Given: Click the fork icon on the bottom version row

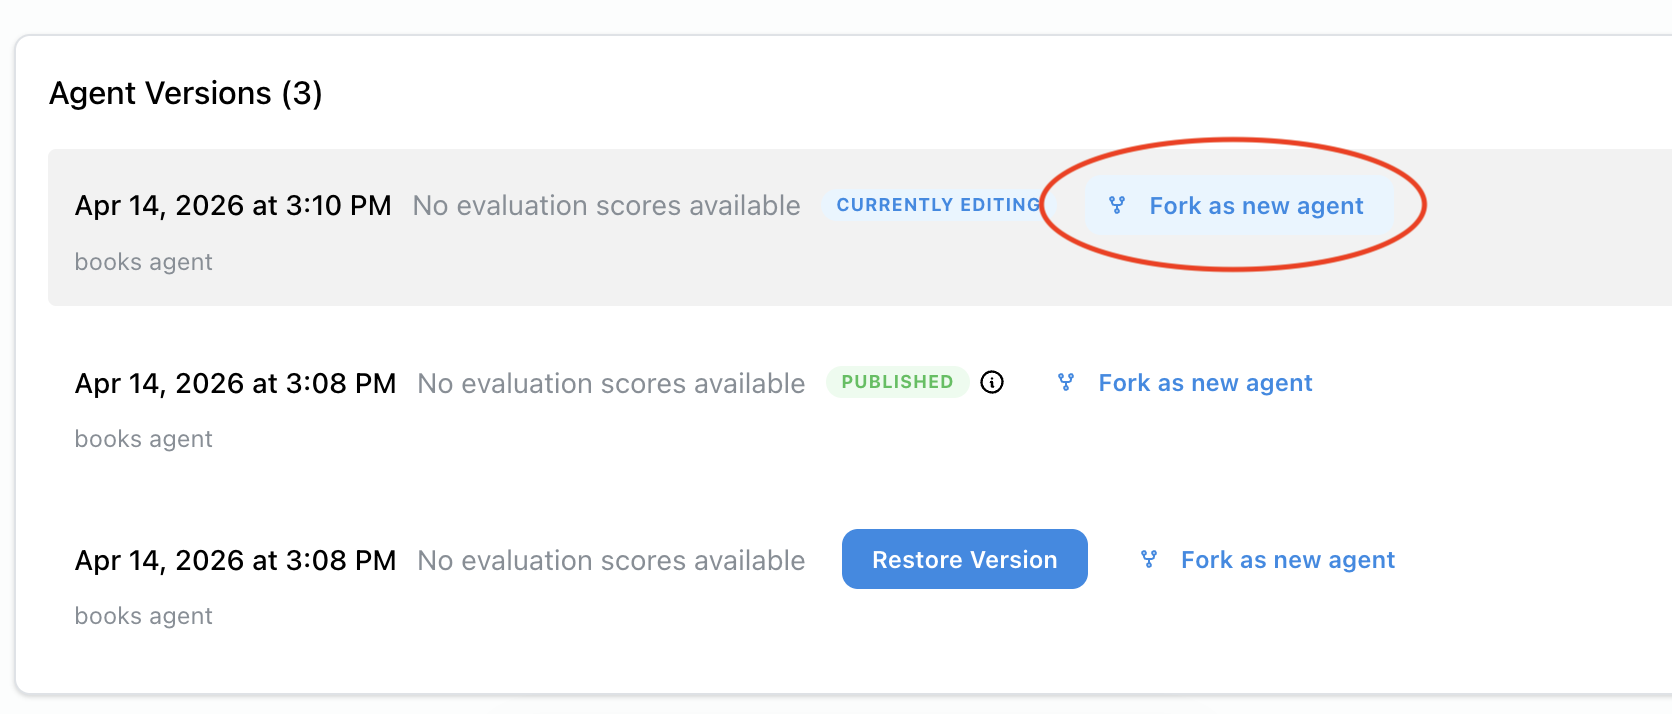Looking at the screenshot, I should (1147, 559).
